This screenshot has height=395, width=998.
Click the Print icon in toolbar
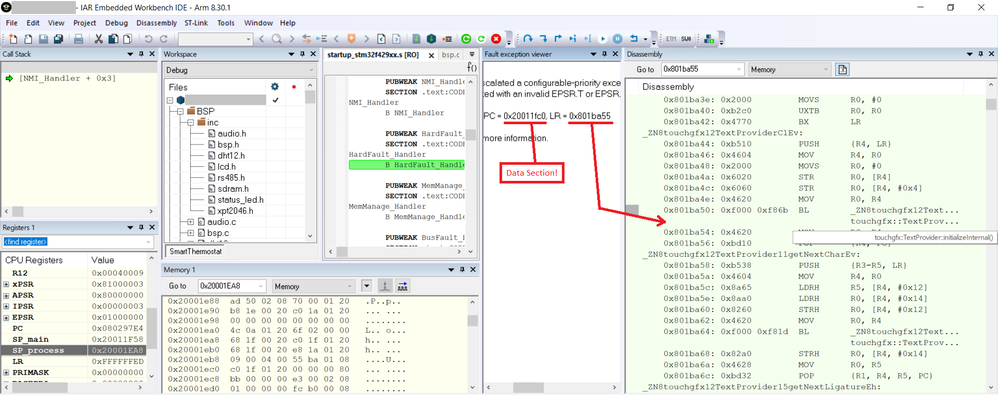[x=78, y=39]
